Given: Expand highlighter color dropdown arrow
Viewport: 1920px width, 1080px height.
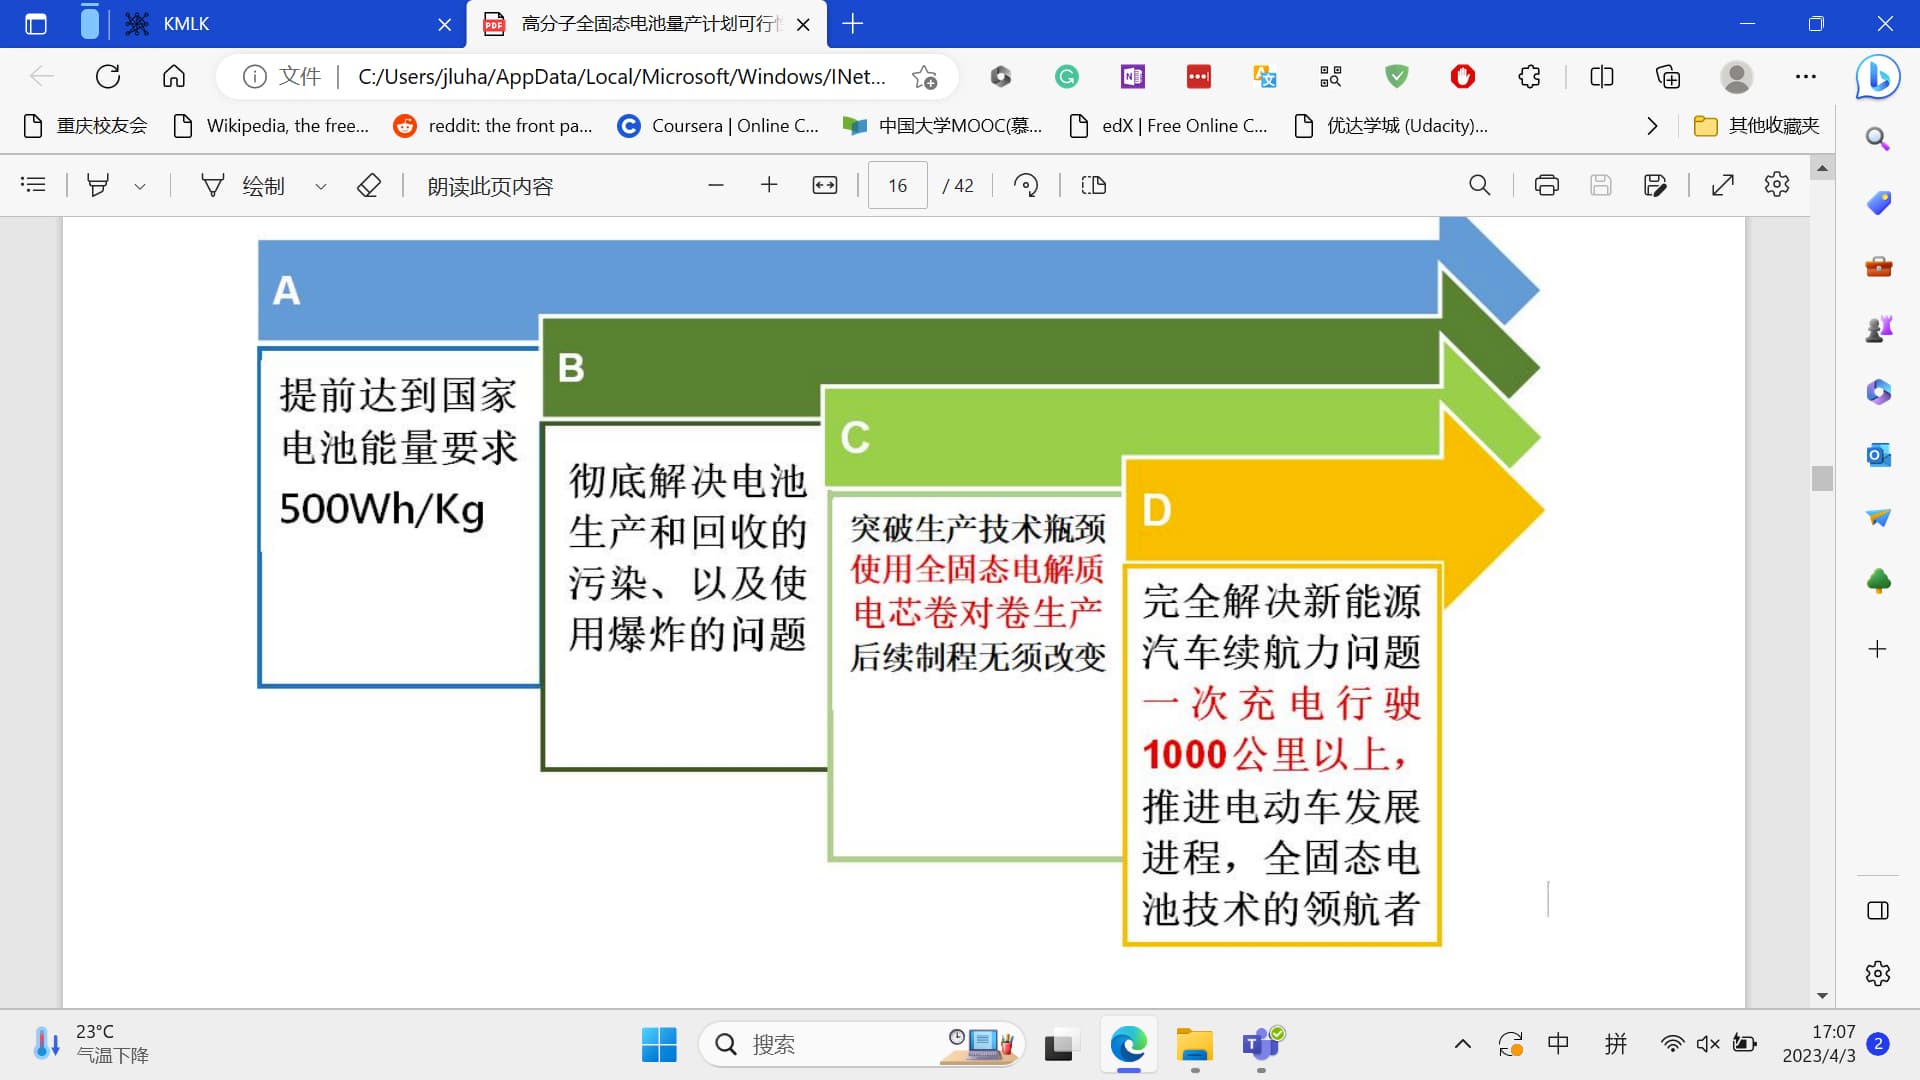Looking at the screenshot, I should [140, 186].
